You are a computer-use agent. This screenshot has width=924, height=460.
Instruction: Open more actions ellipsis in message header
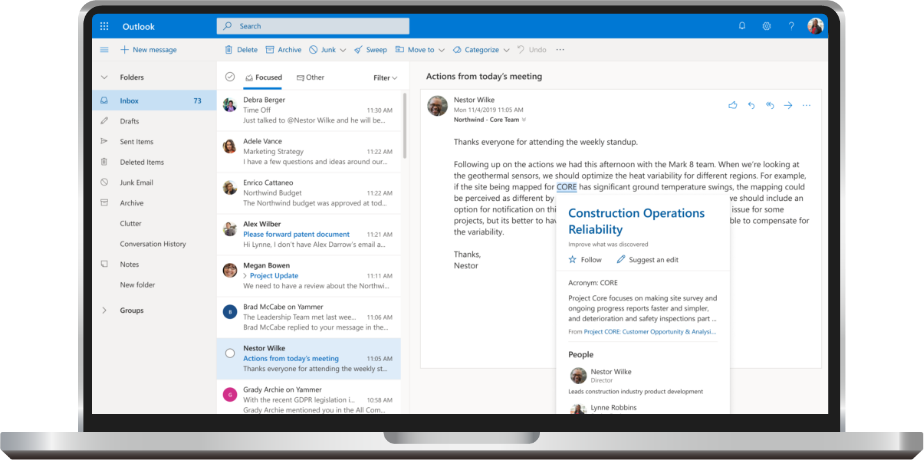pos(807,105)
